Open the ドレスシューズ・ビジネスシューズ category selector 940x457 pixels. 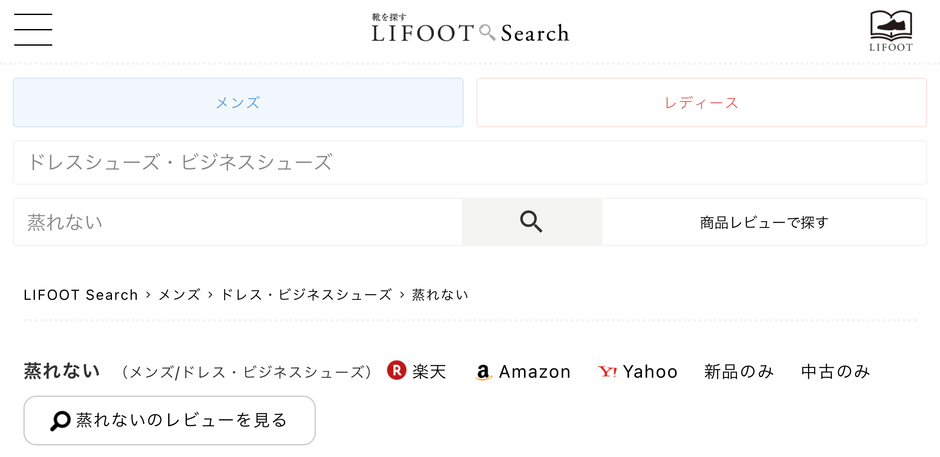470,162
